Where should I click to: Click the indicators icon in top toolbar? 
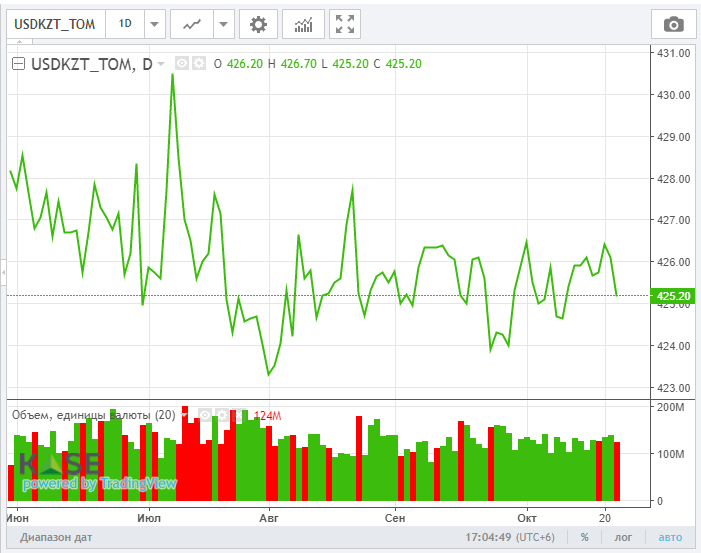(302, 24)
